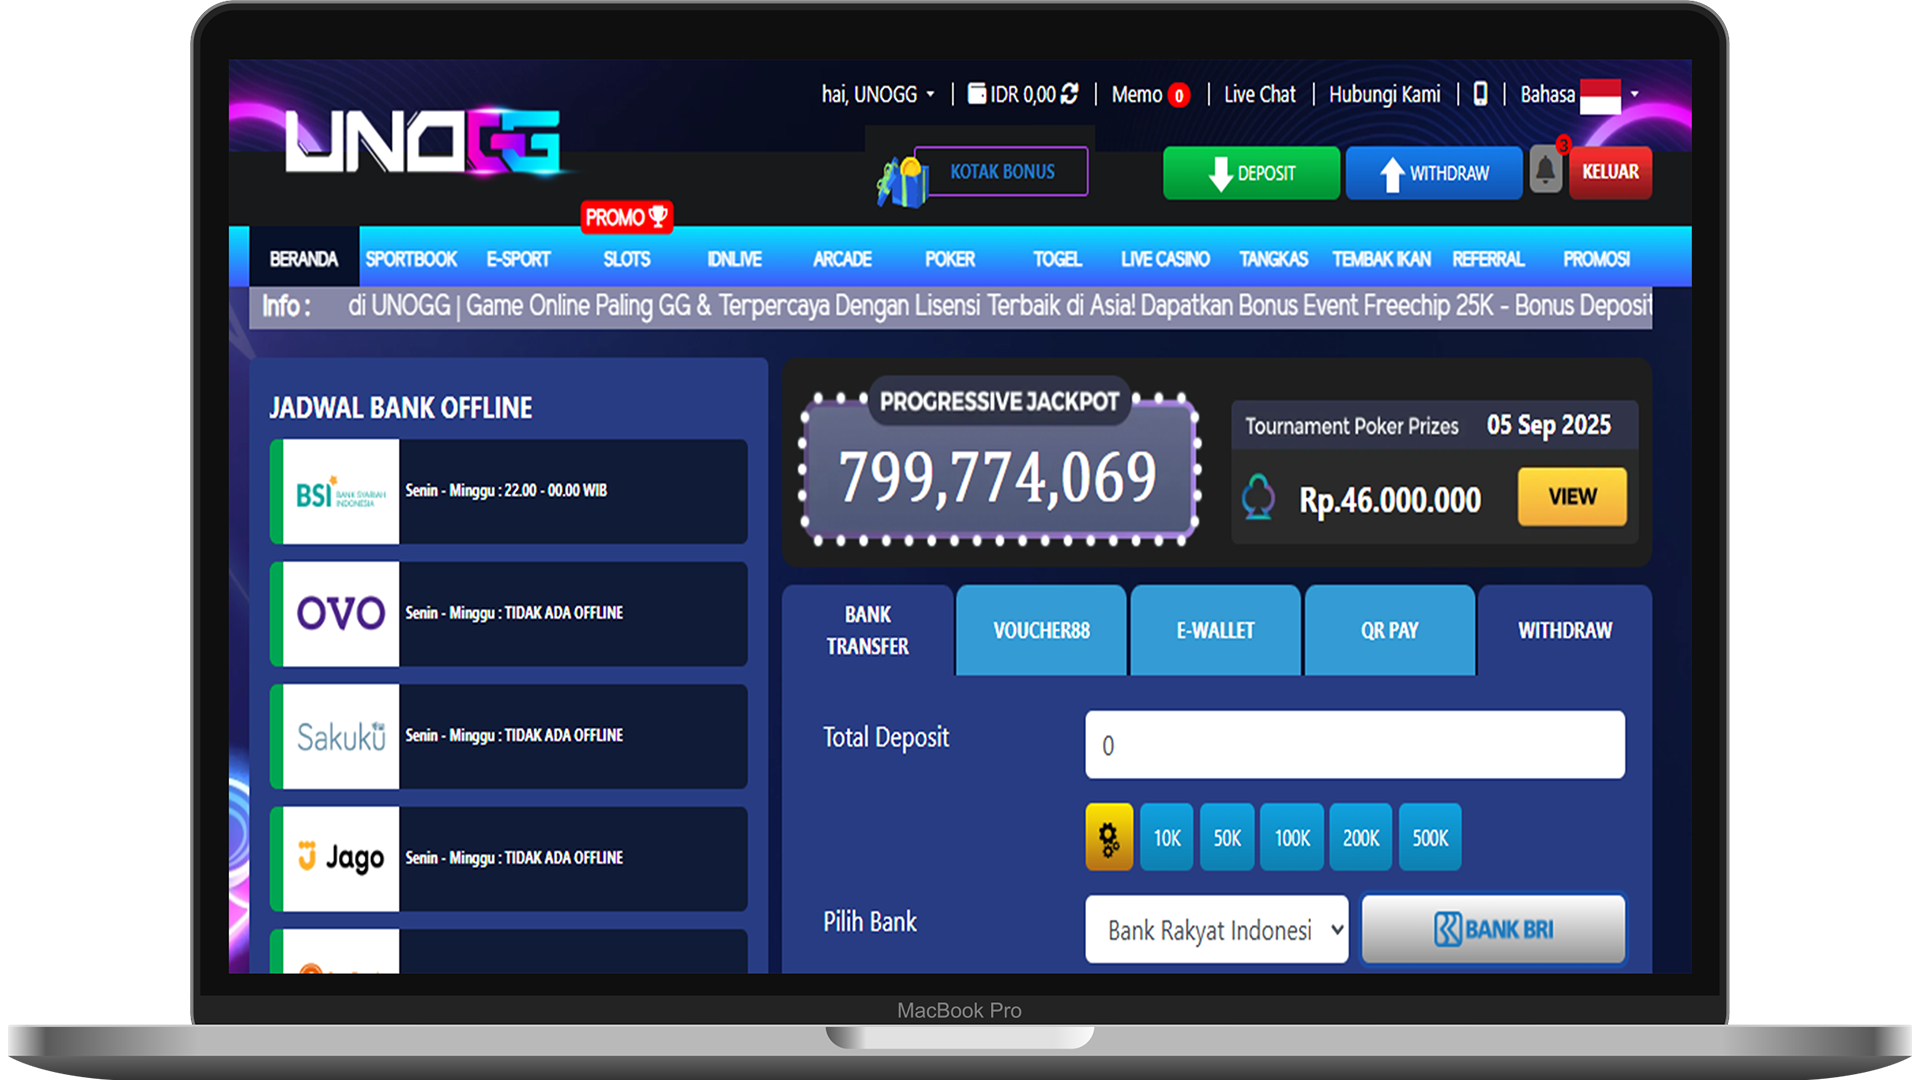Click the BSI bank logo
Screen dimensions: 1920x1080
point(340,492)
